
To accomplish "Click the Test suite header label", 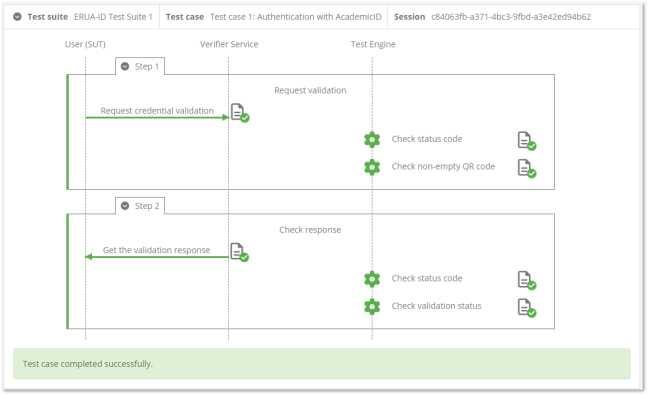I will (48, 17).
